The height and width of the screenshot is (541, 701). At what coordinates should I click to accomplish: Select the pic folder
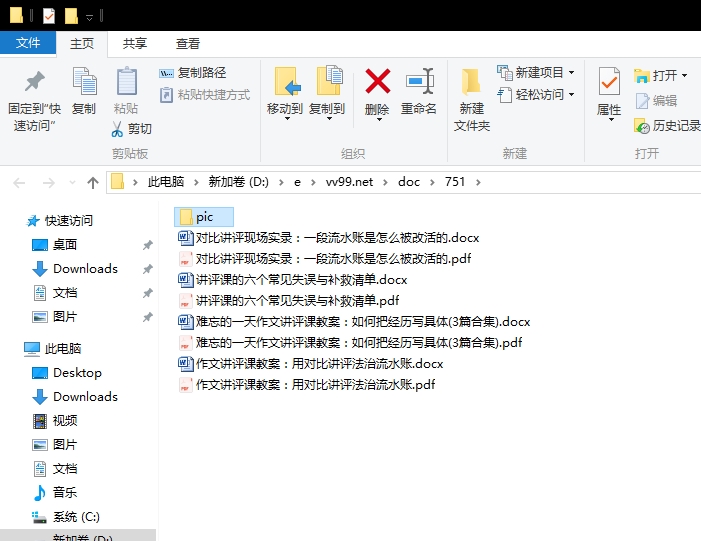click(x=204, y=217)
